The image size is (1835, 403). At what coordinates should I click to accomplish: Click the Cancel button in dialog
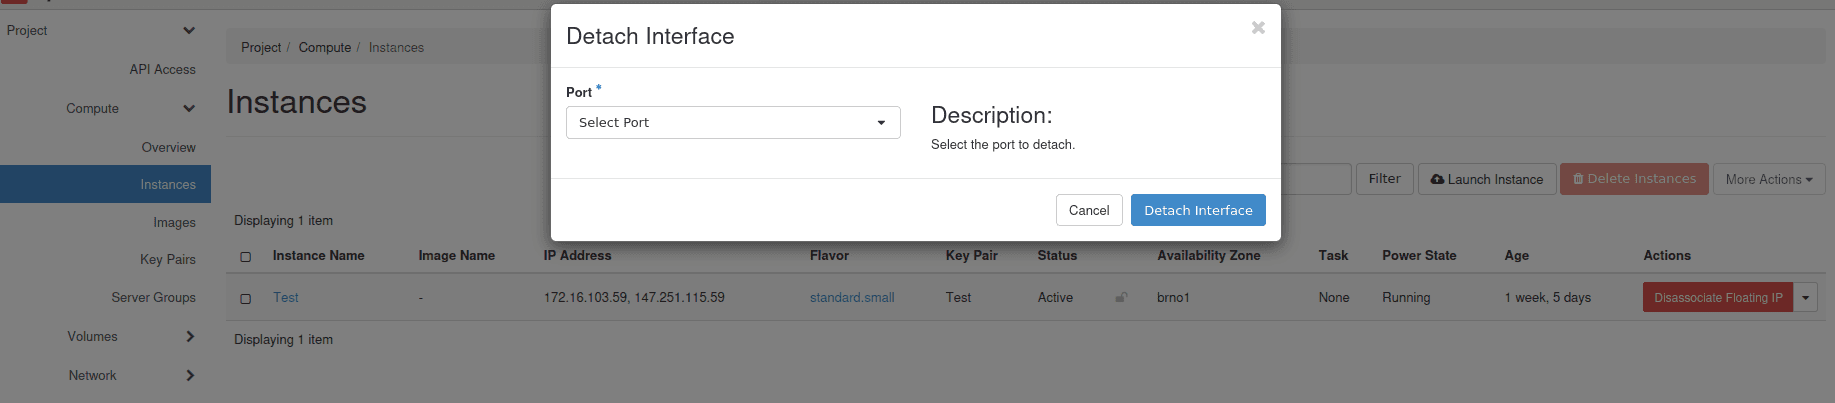(x=1088, y=210)
